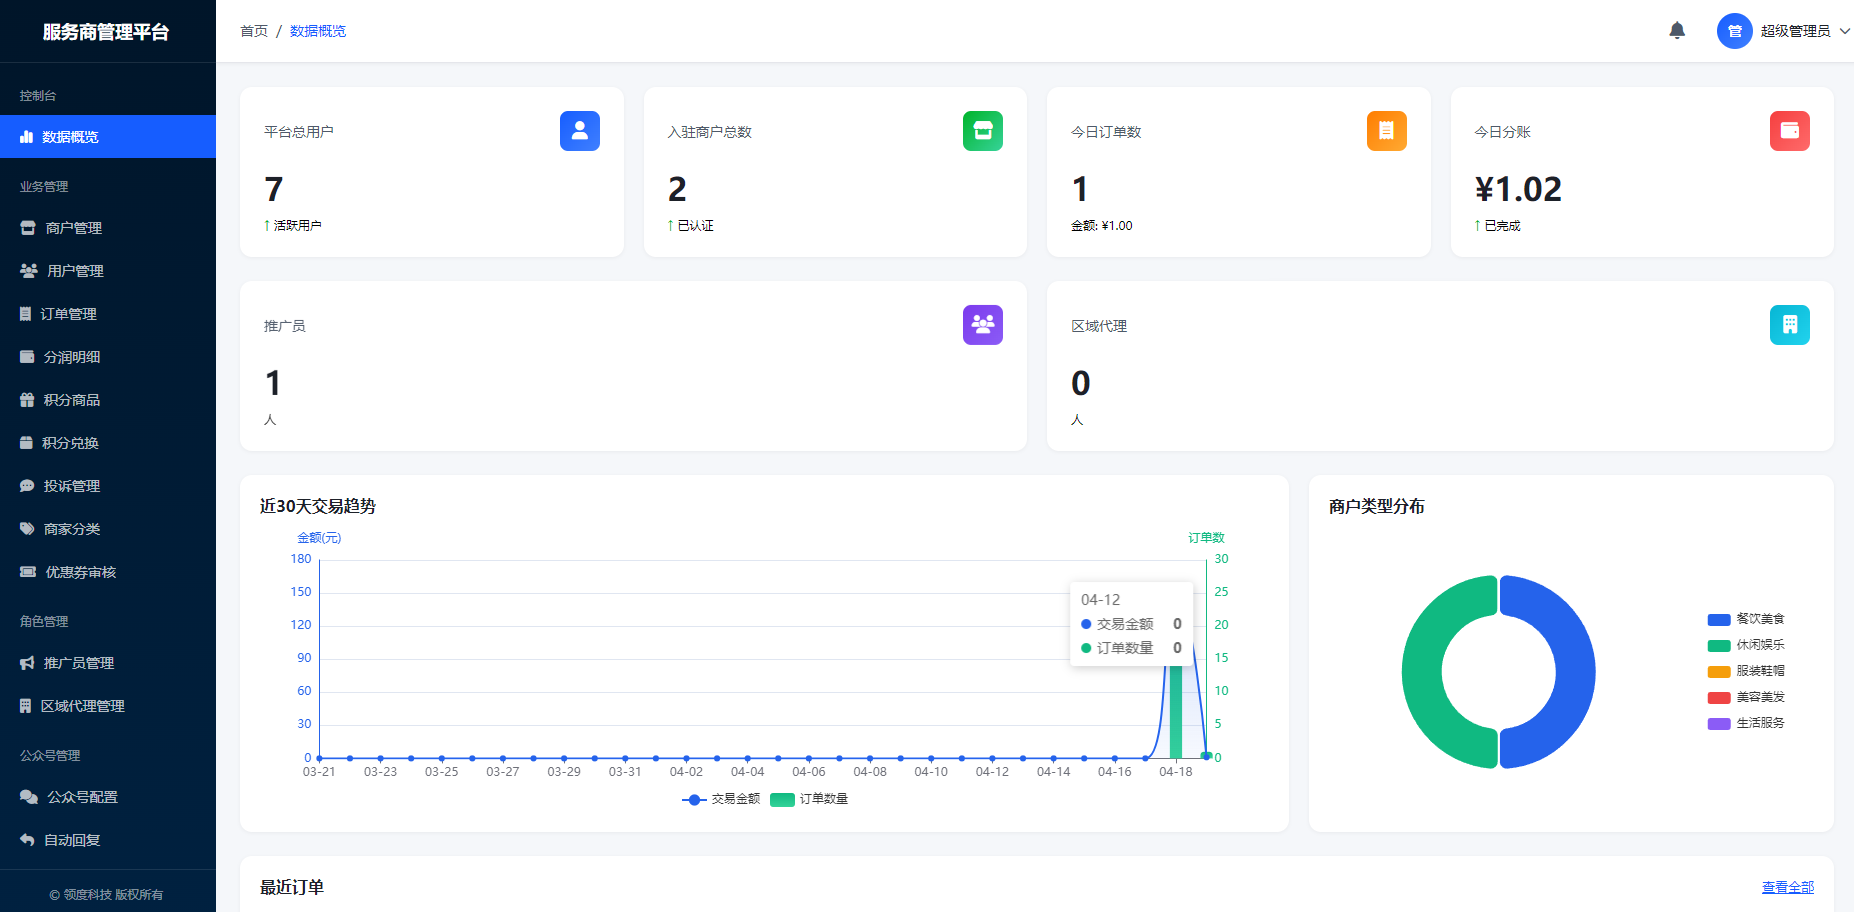1854x912 pixels.
Task: Click the 商户类型分布 chart title
Action: click(x=1377, y=506)
